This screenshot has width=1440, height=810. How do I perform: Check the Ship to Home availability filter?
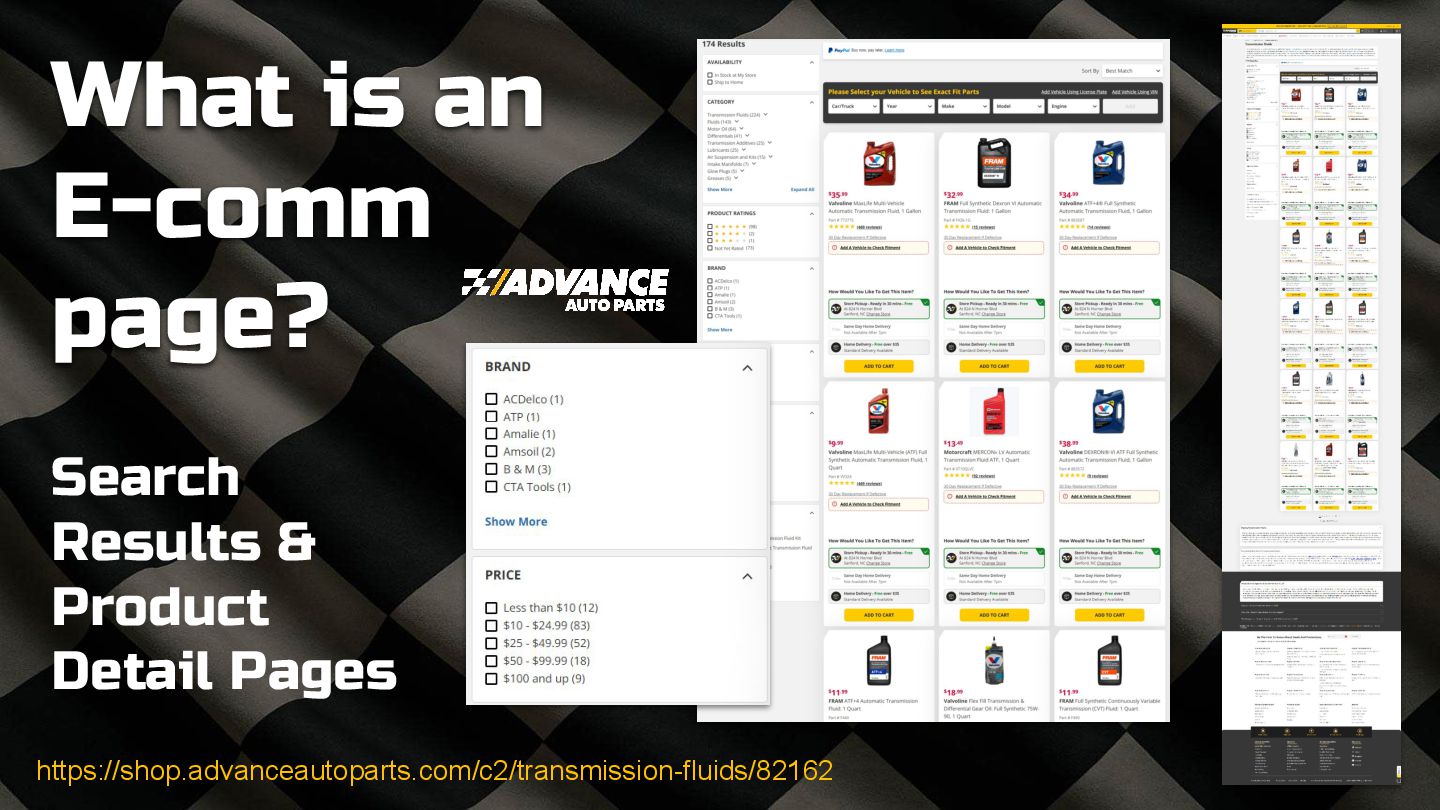coord(710,82)
